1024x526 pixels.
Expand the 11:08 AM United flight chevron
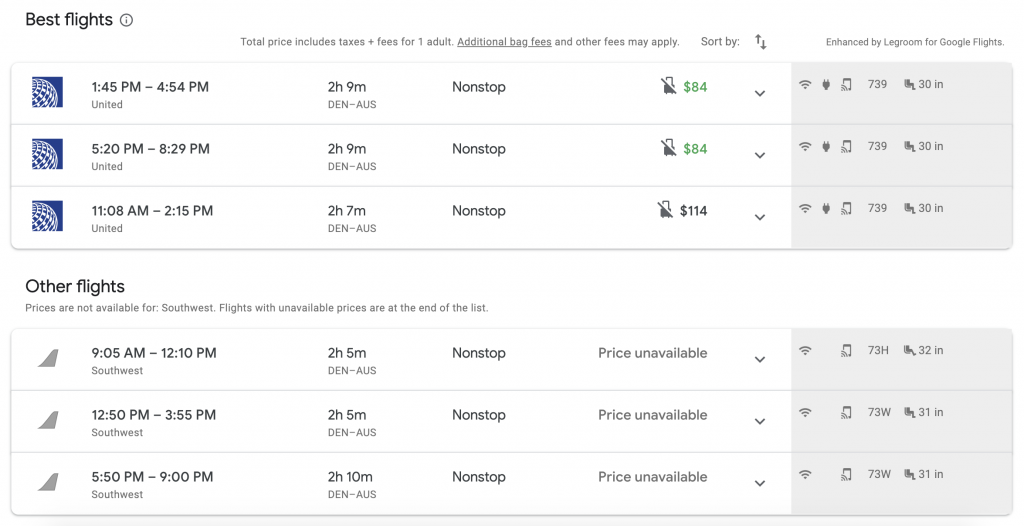tap(760, 218)
